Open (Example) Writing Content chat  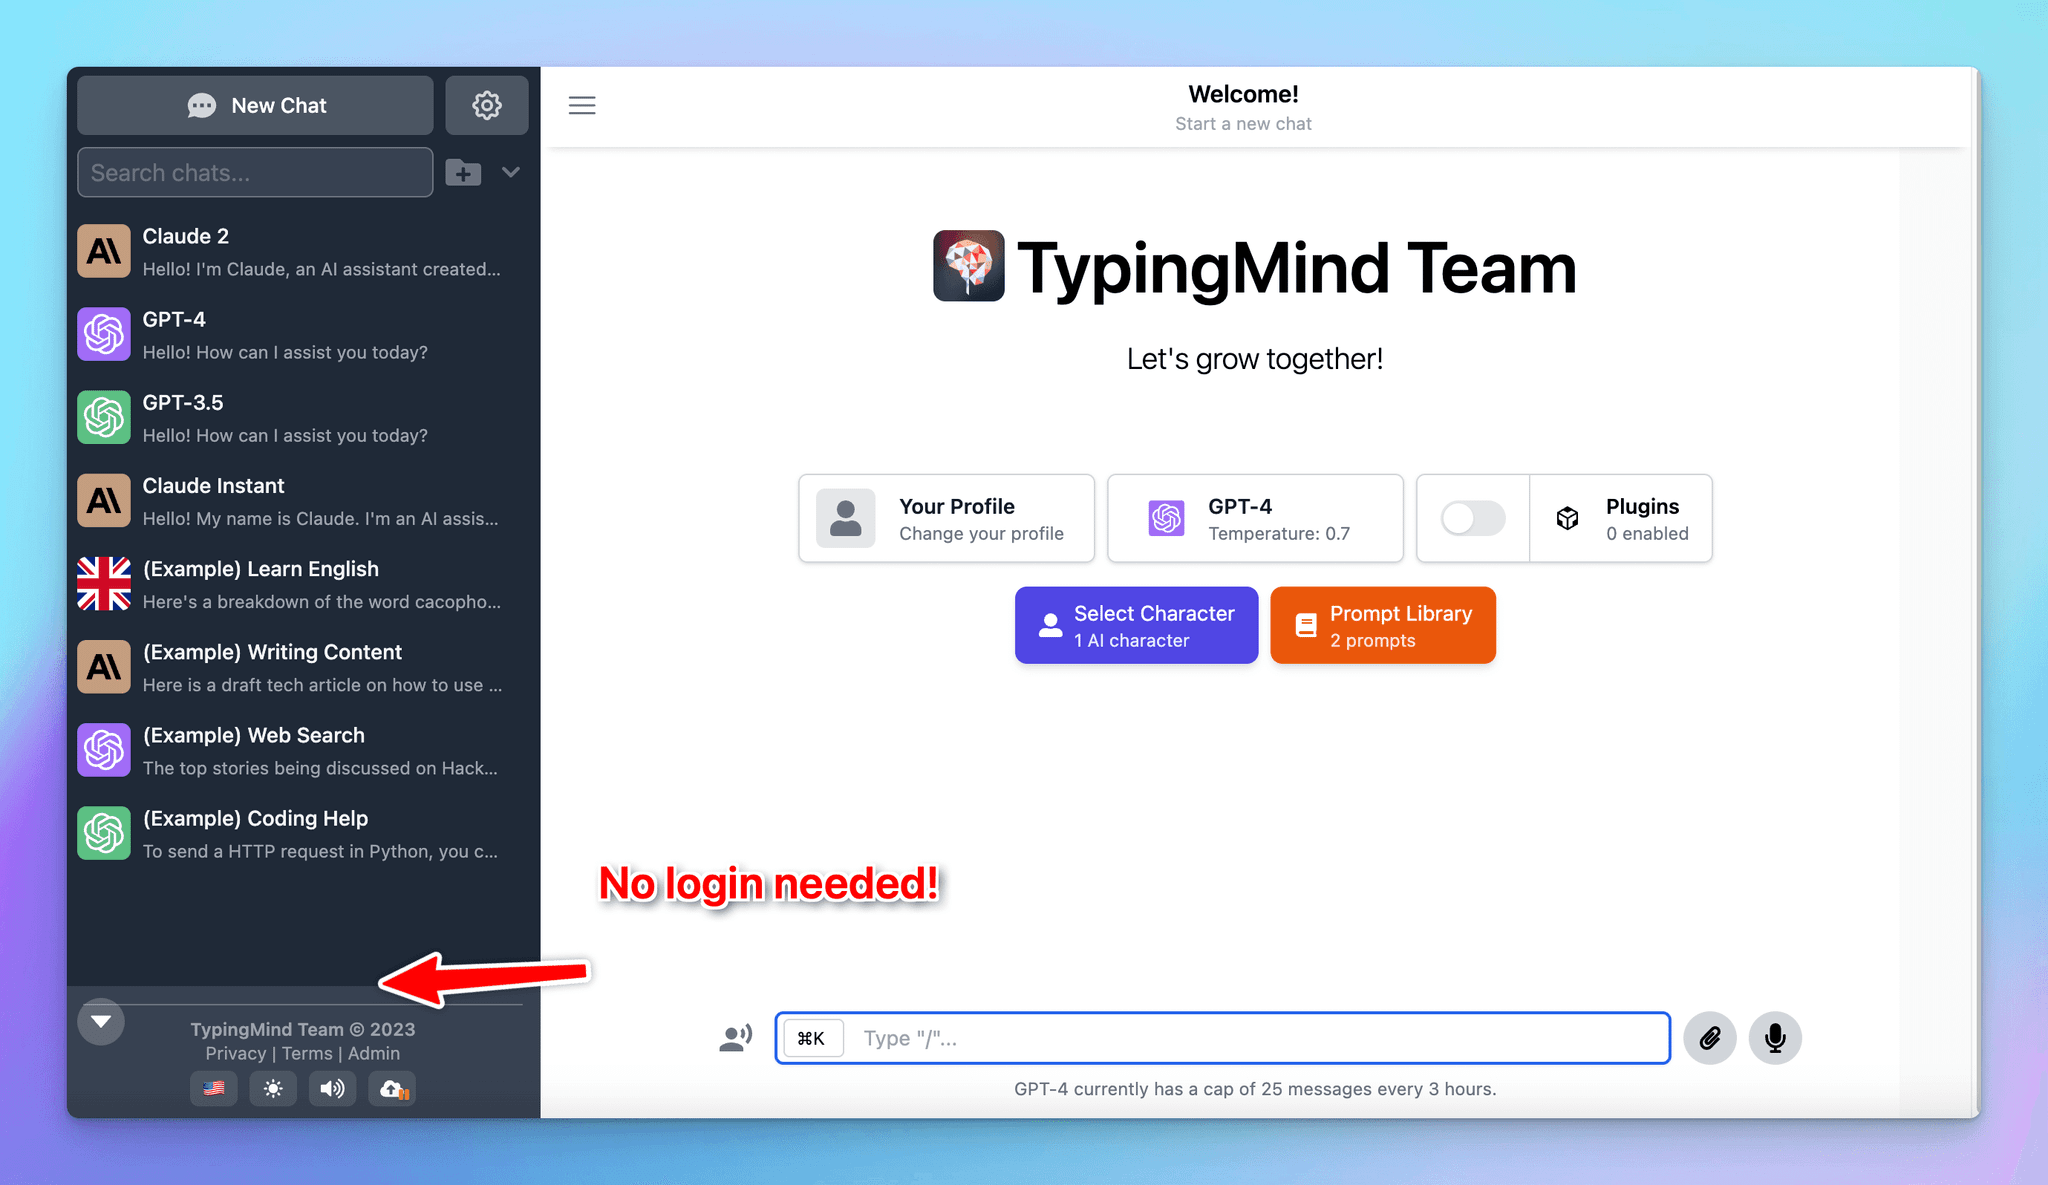coord(303,667)
